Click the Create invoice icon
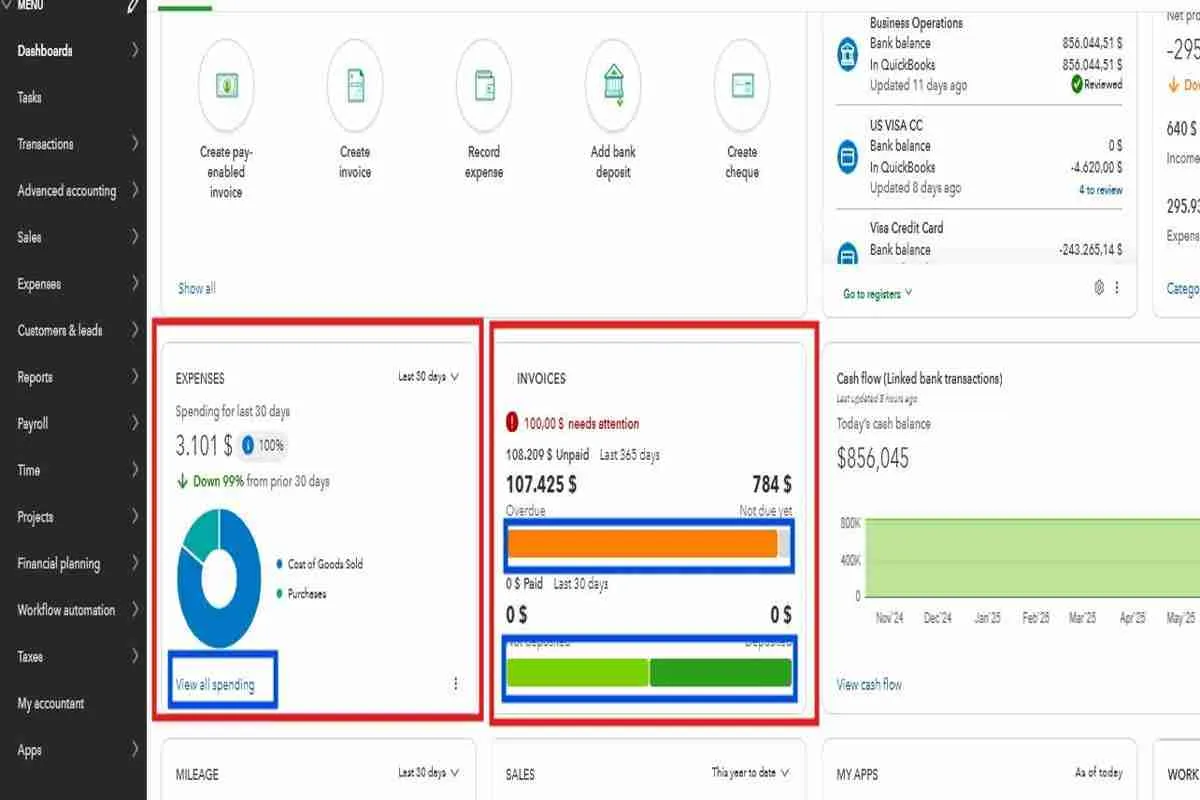This screenshot has width=1200, height=800. (x=354, y=85)
